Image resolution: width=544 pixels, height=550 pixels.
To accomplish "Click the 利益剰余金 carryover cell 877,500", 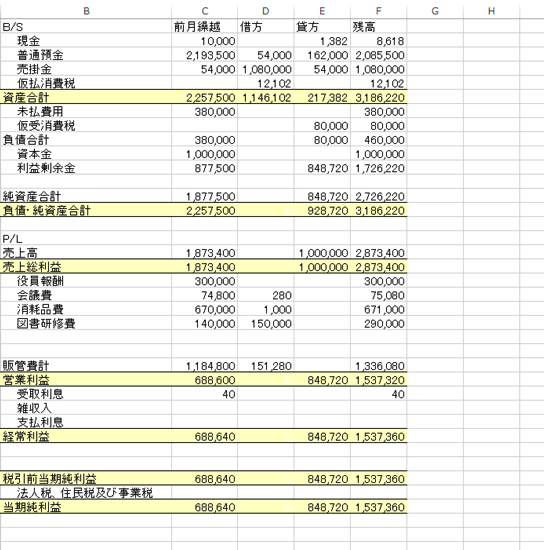I will point(204,168).
